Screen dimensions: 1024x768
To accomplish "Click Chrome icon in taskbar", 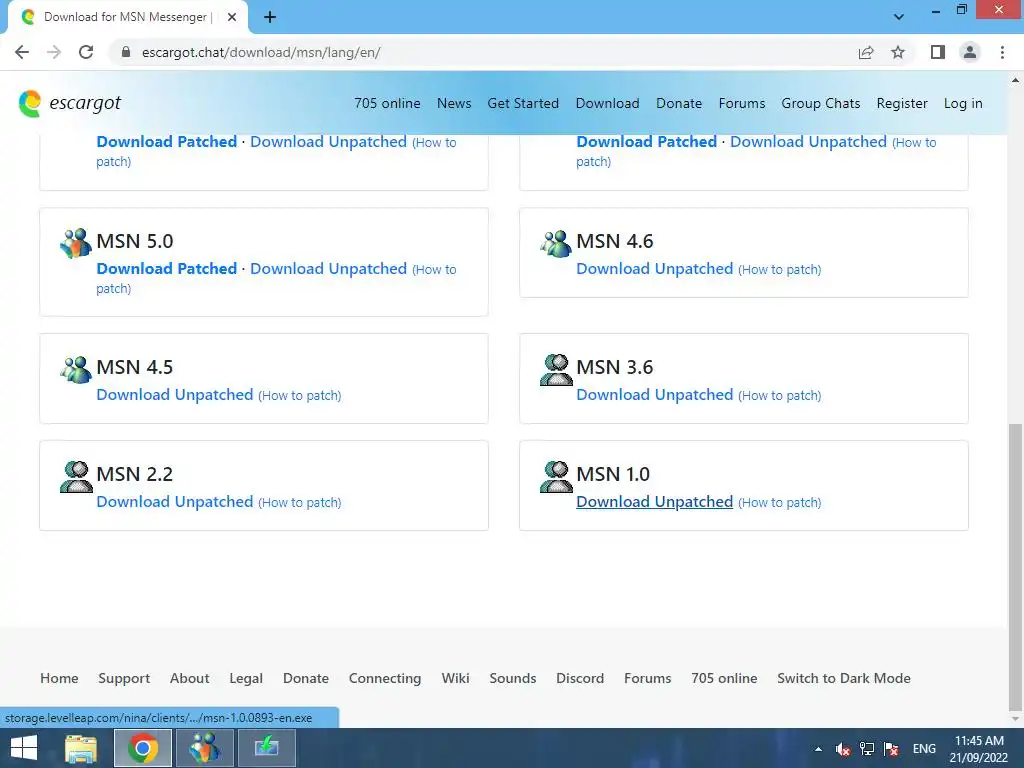I will pyautogui.click(x=142, y=748).
